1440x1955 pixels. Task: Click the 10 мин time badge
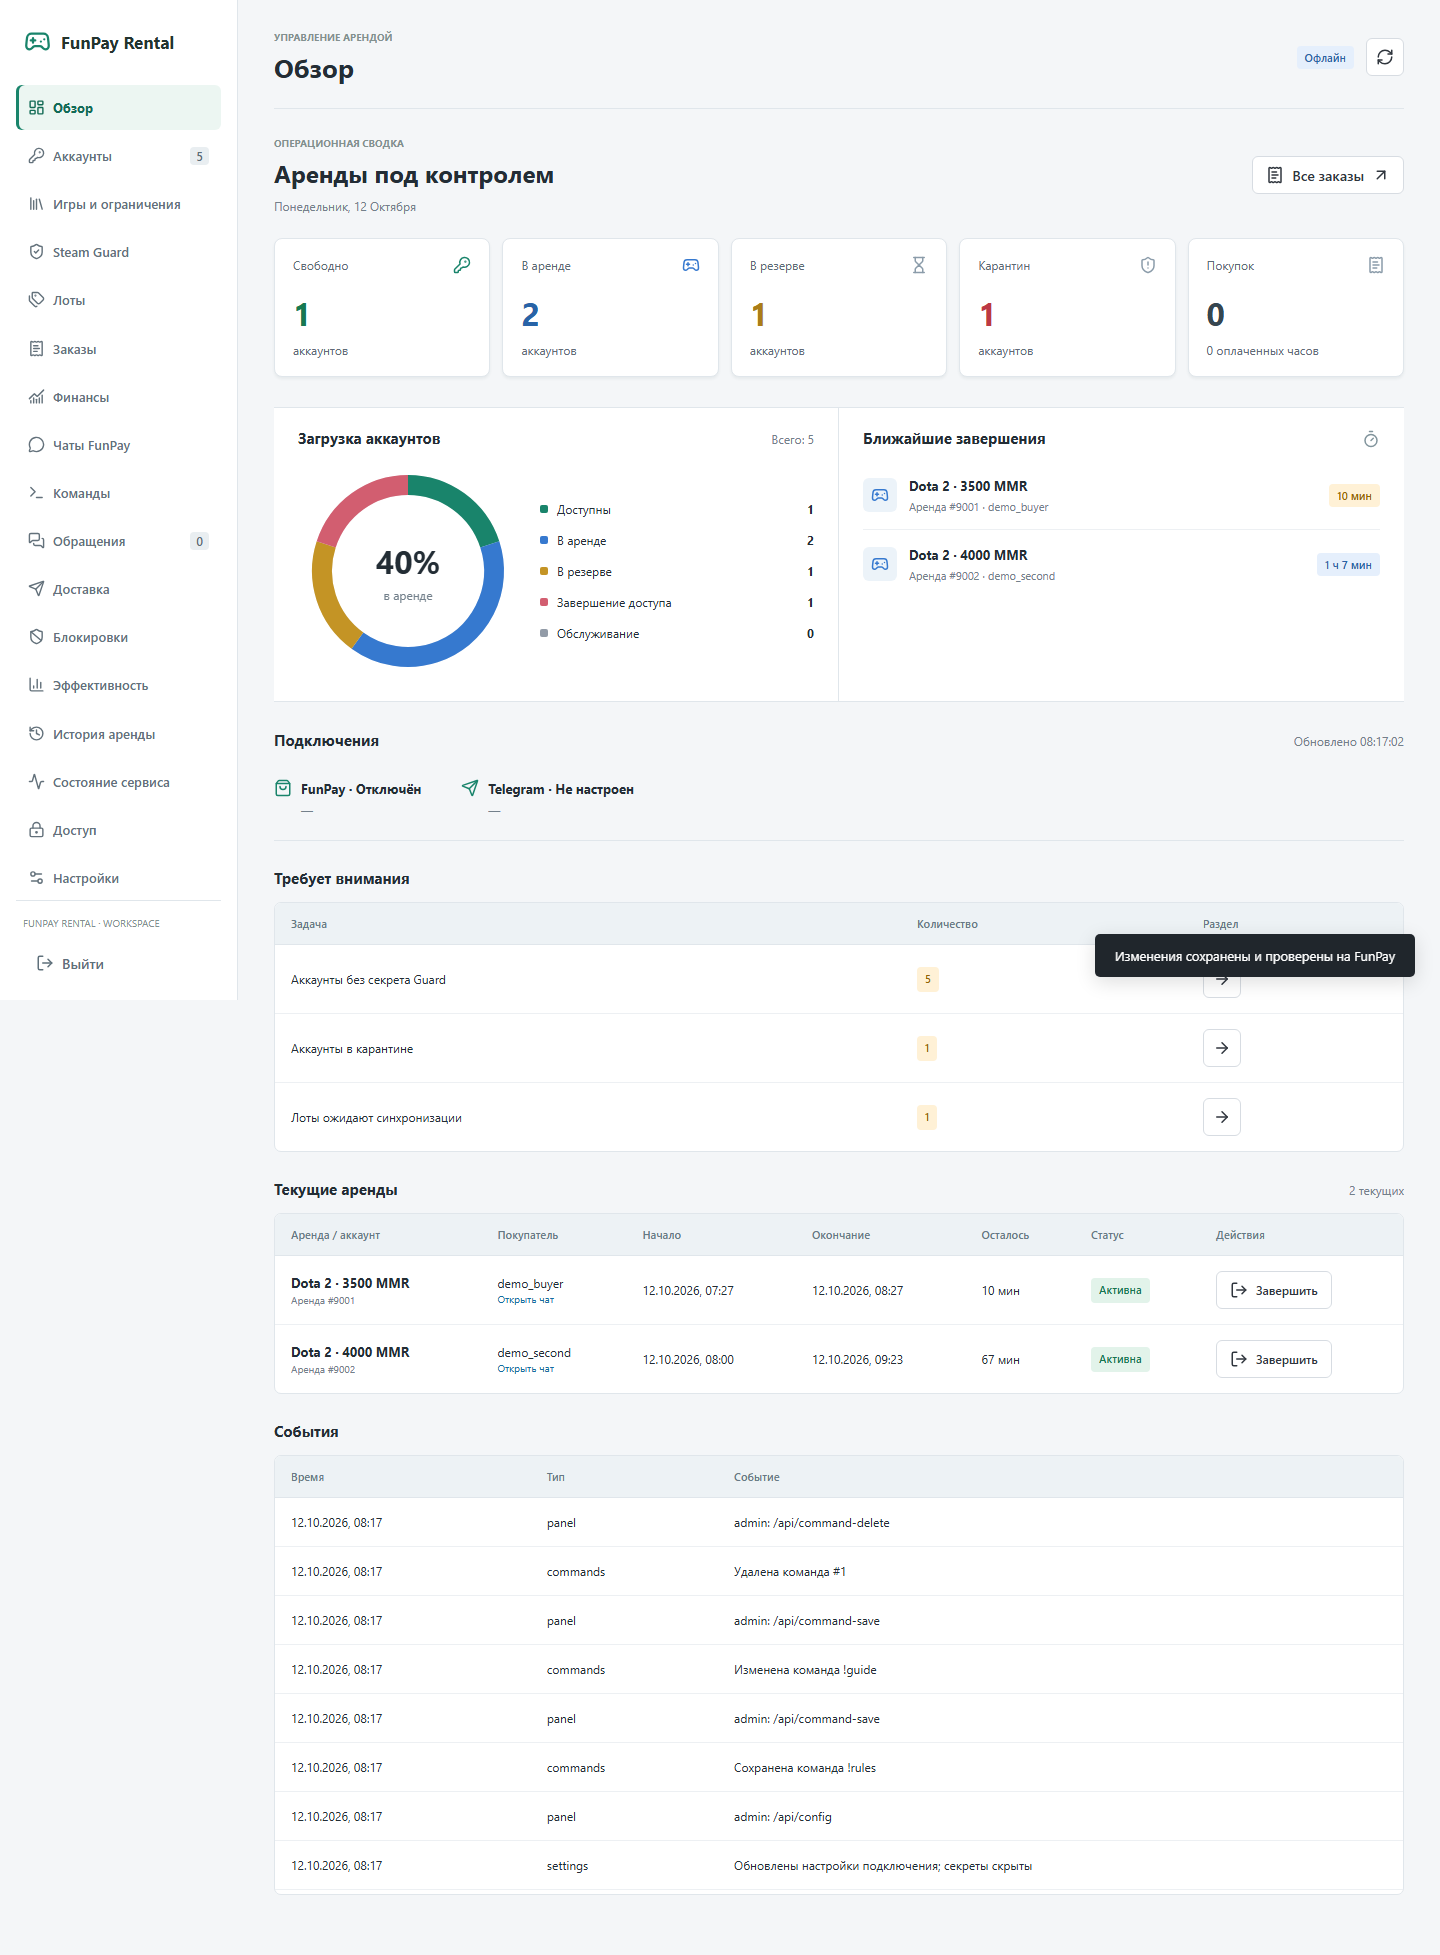(1354, 496)
